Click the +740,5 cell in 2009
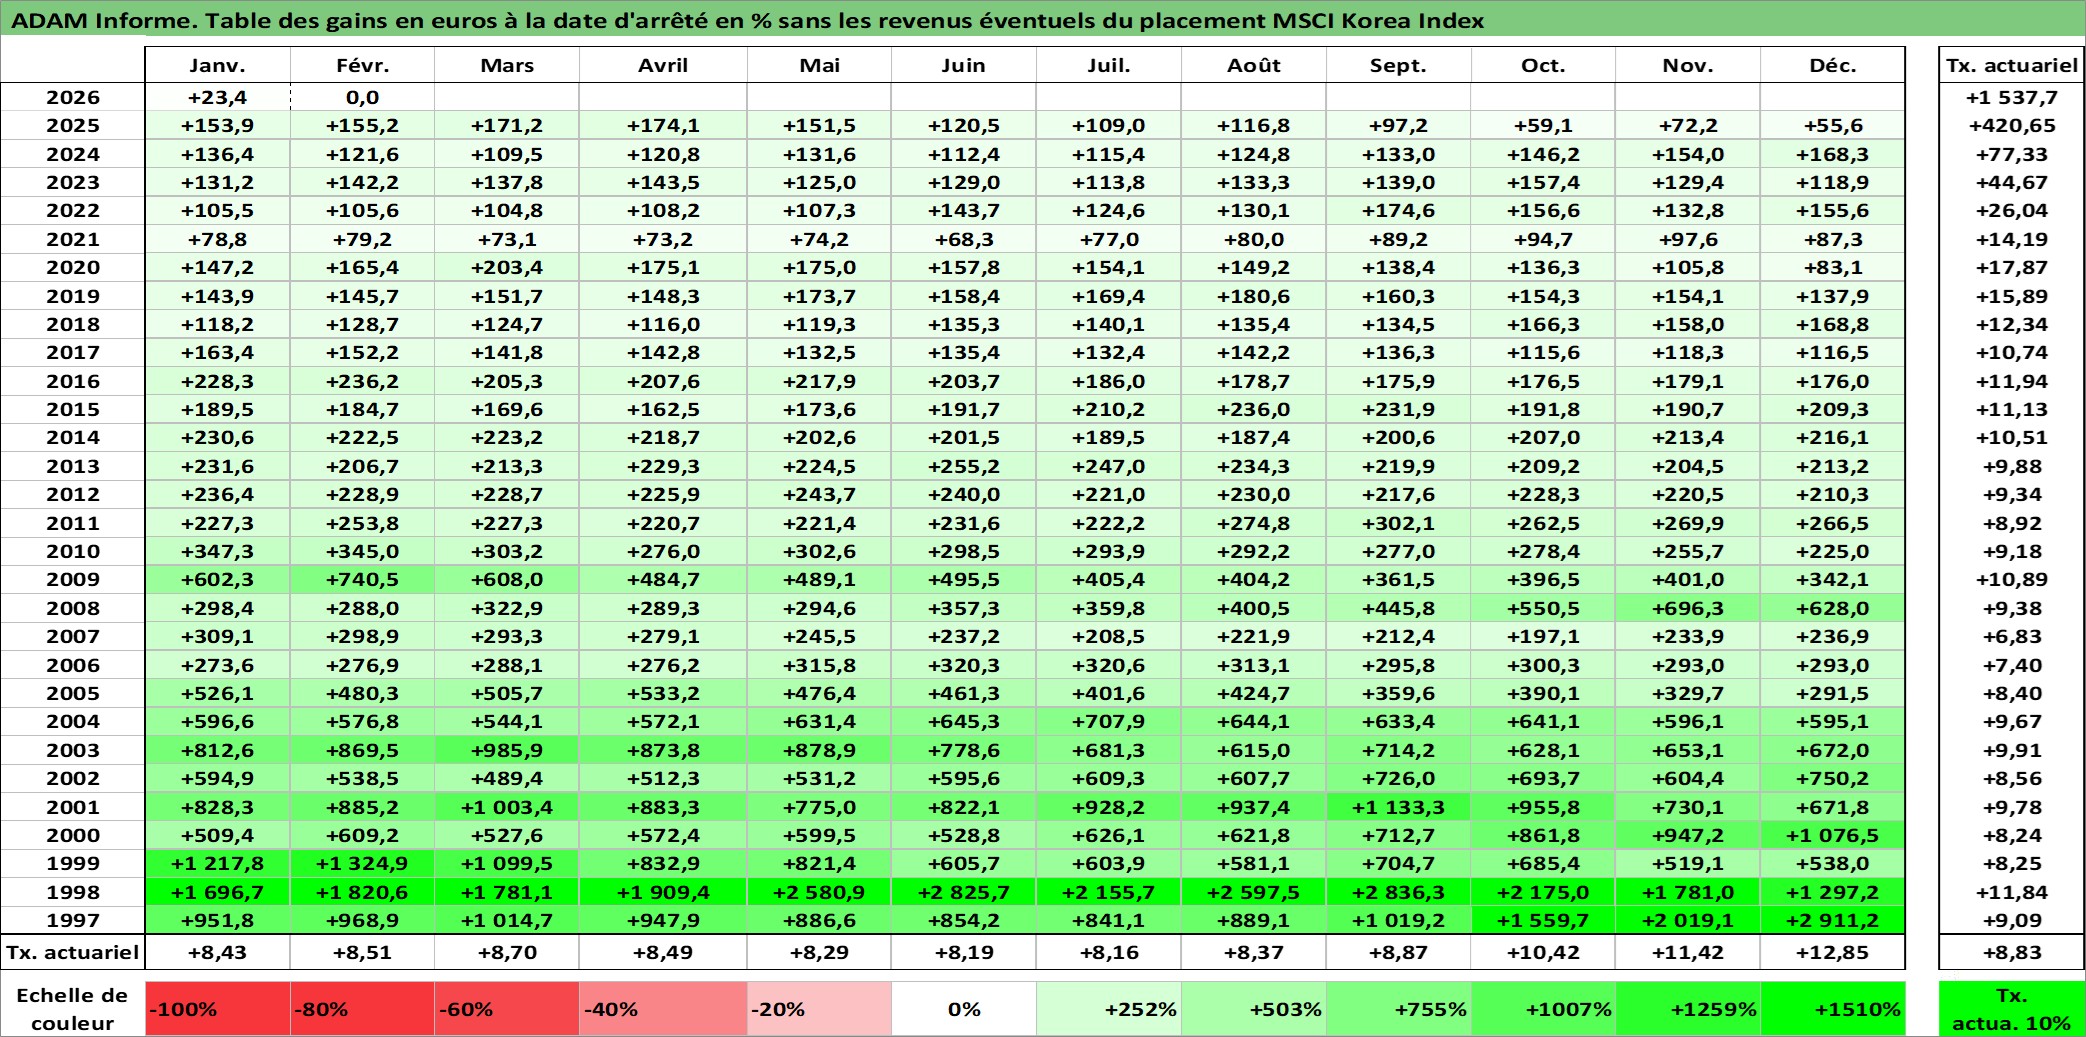The height and width of the screenshot is (1037, 2086). pos(362,579)
